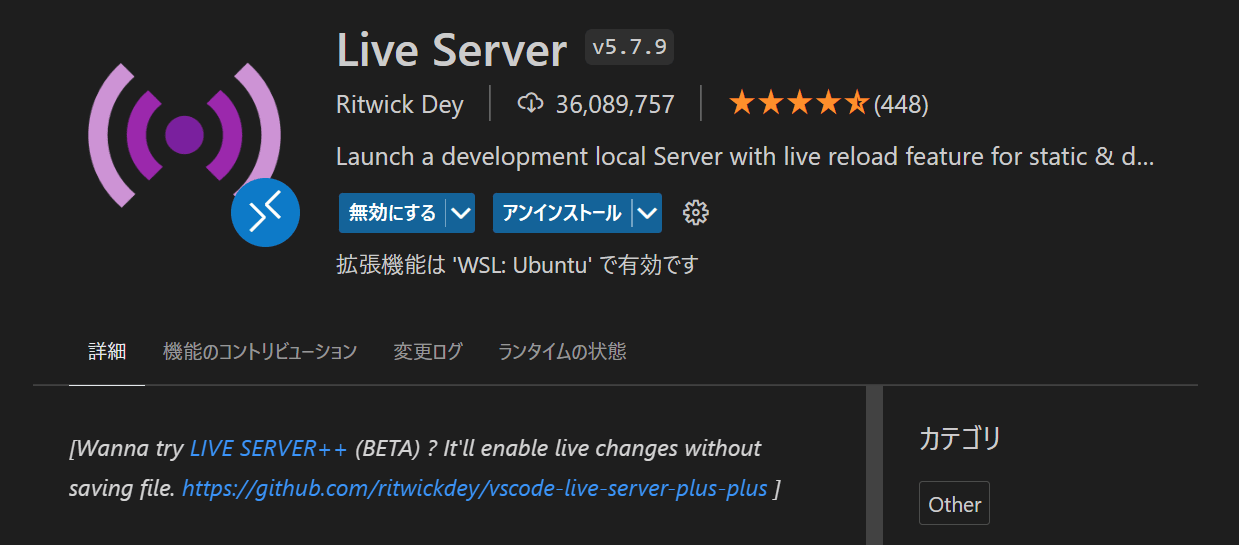
Task: Click the cloud download count icon
Action: [530, 103]
